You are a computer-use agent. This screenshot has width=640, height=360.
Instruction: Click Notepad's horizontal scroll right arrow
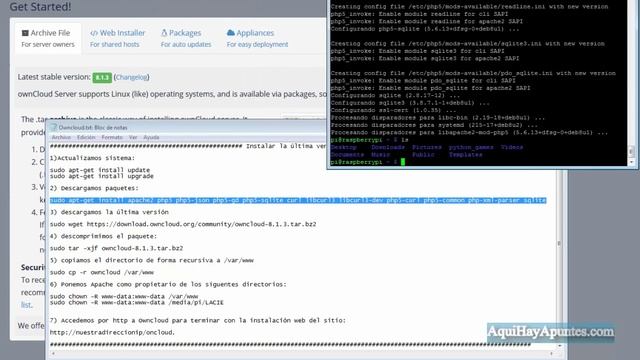(x=551, y=353)
